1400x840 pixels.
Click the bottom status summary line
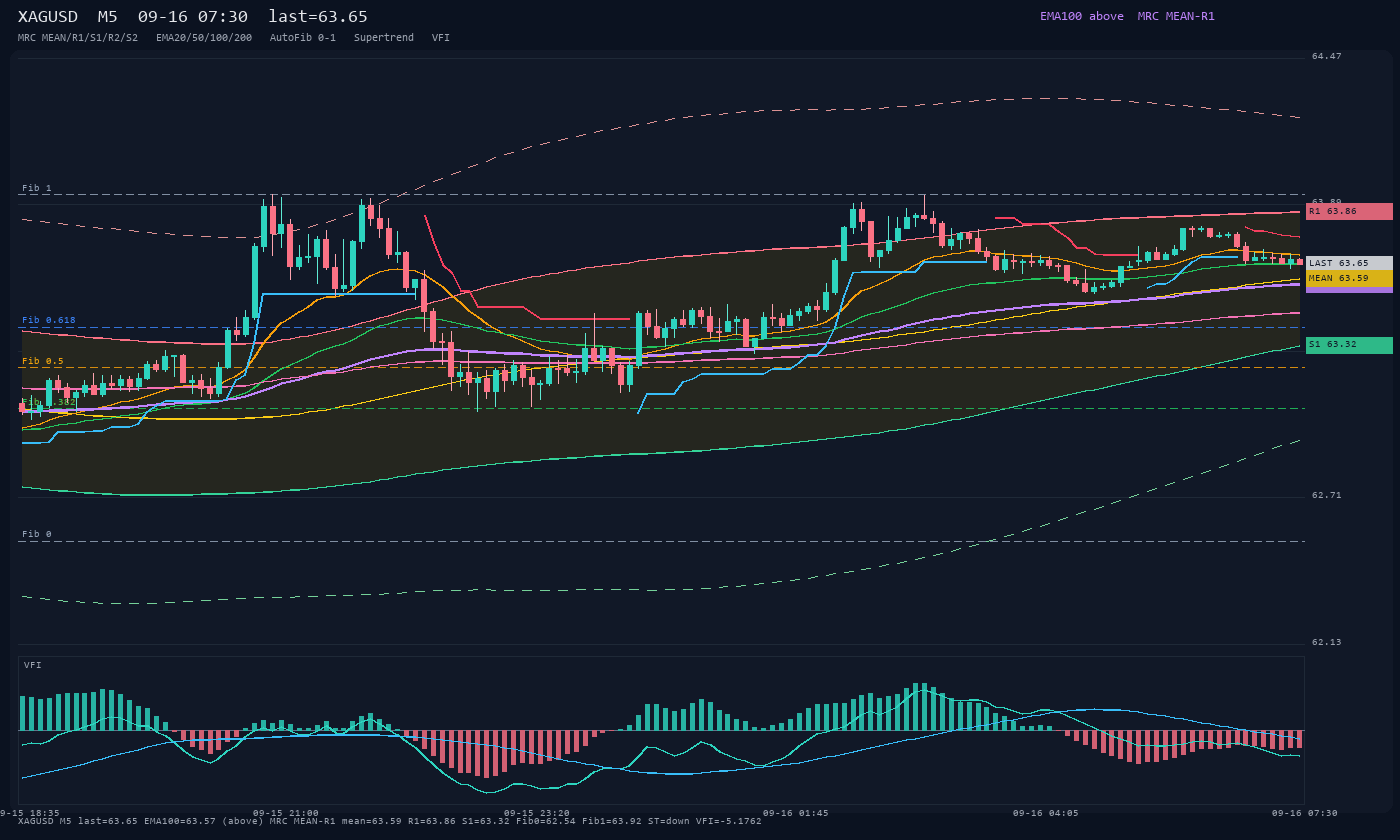pyautogui.click(x=390, y=821)
